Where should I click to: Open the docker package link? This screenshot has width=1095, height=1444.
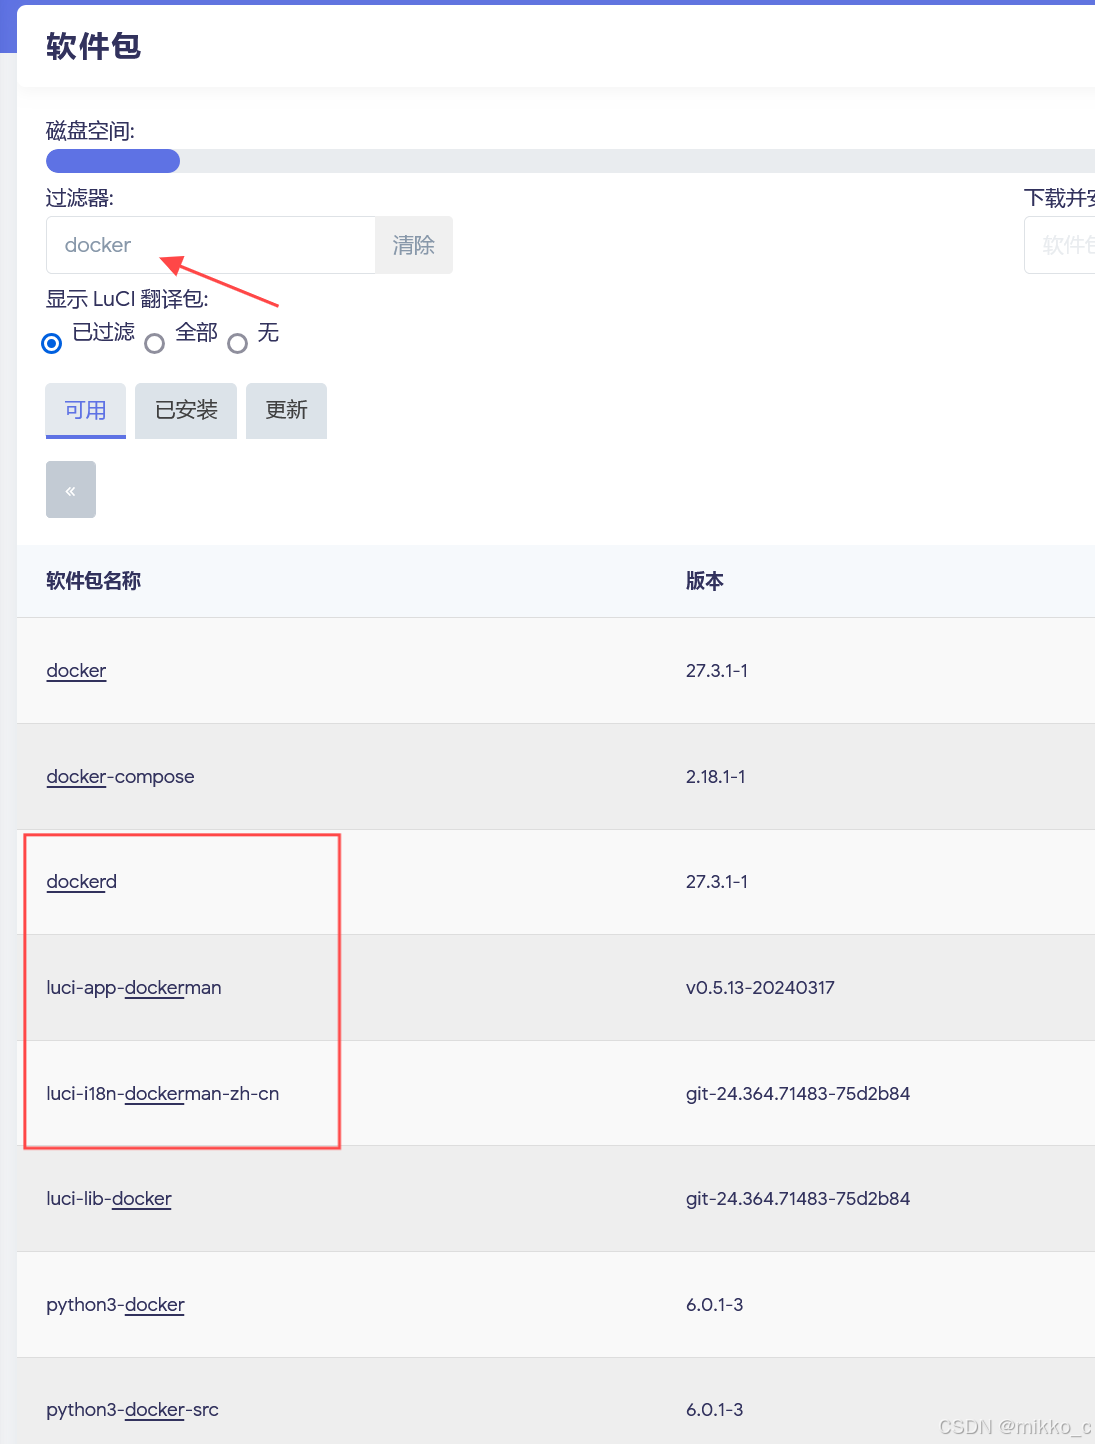pyautogui.click(x=76, y=671)
